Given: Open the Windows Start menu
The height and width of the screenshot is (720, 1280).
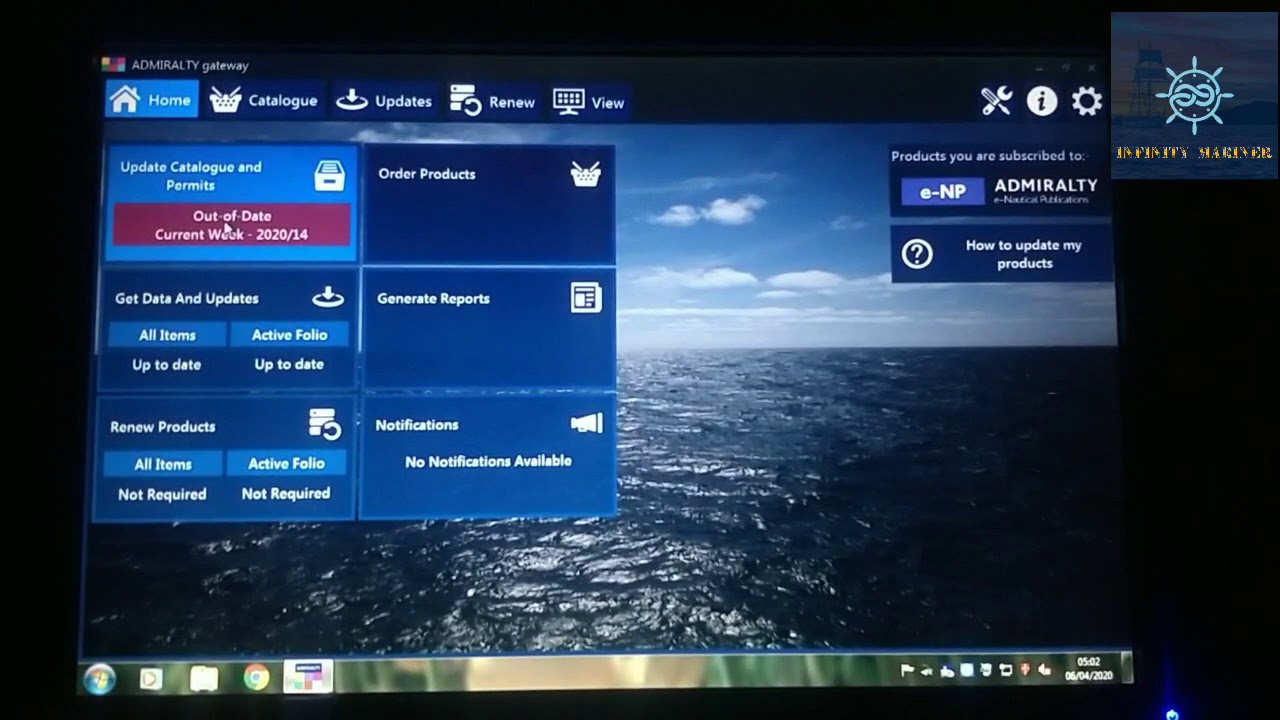Looking at the screenshot, I should [x=100, y=679].
